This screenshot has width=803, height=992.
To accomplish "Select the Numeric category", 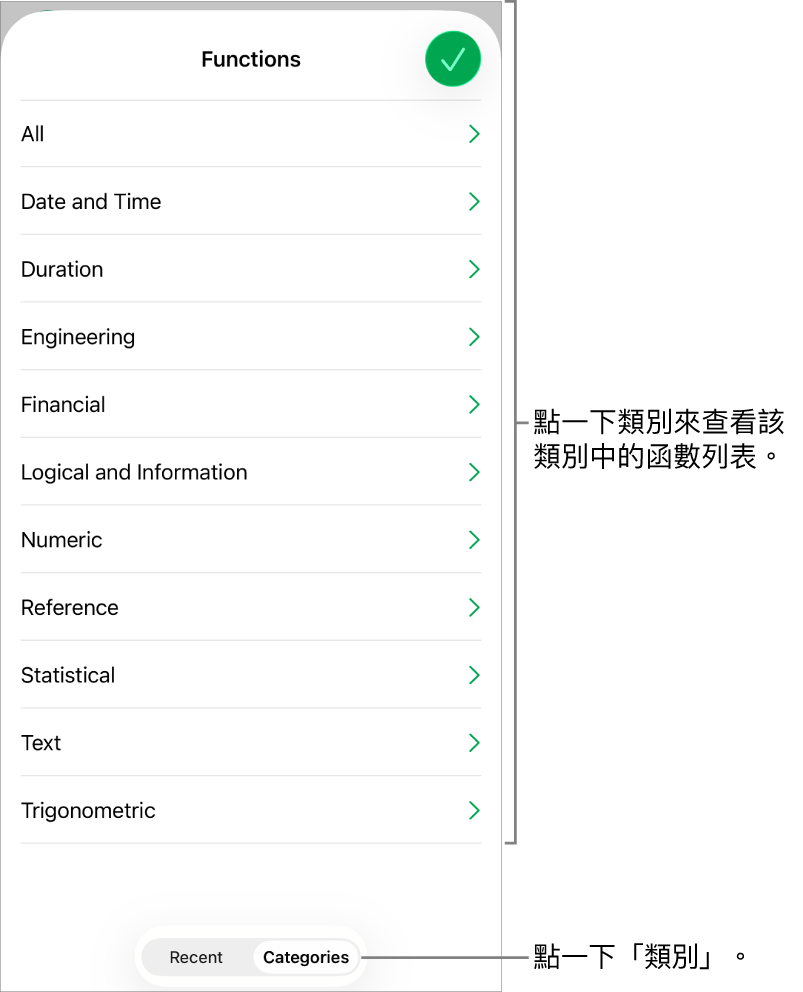I will (x=62, y=540).
